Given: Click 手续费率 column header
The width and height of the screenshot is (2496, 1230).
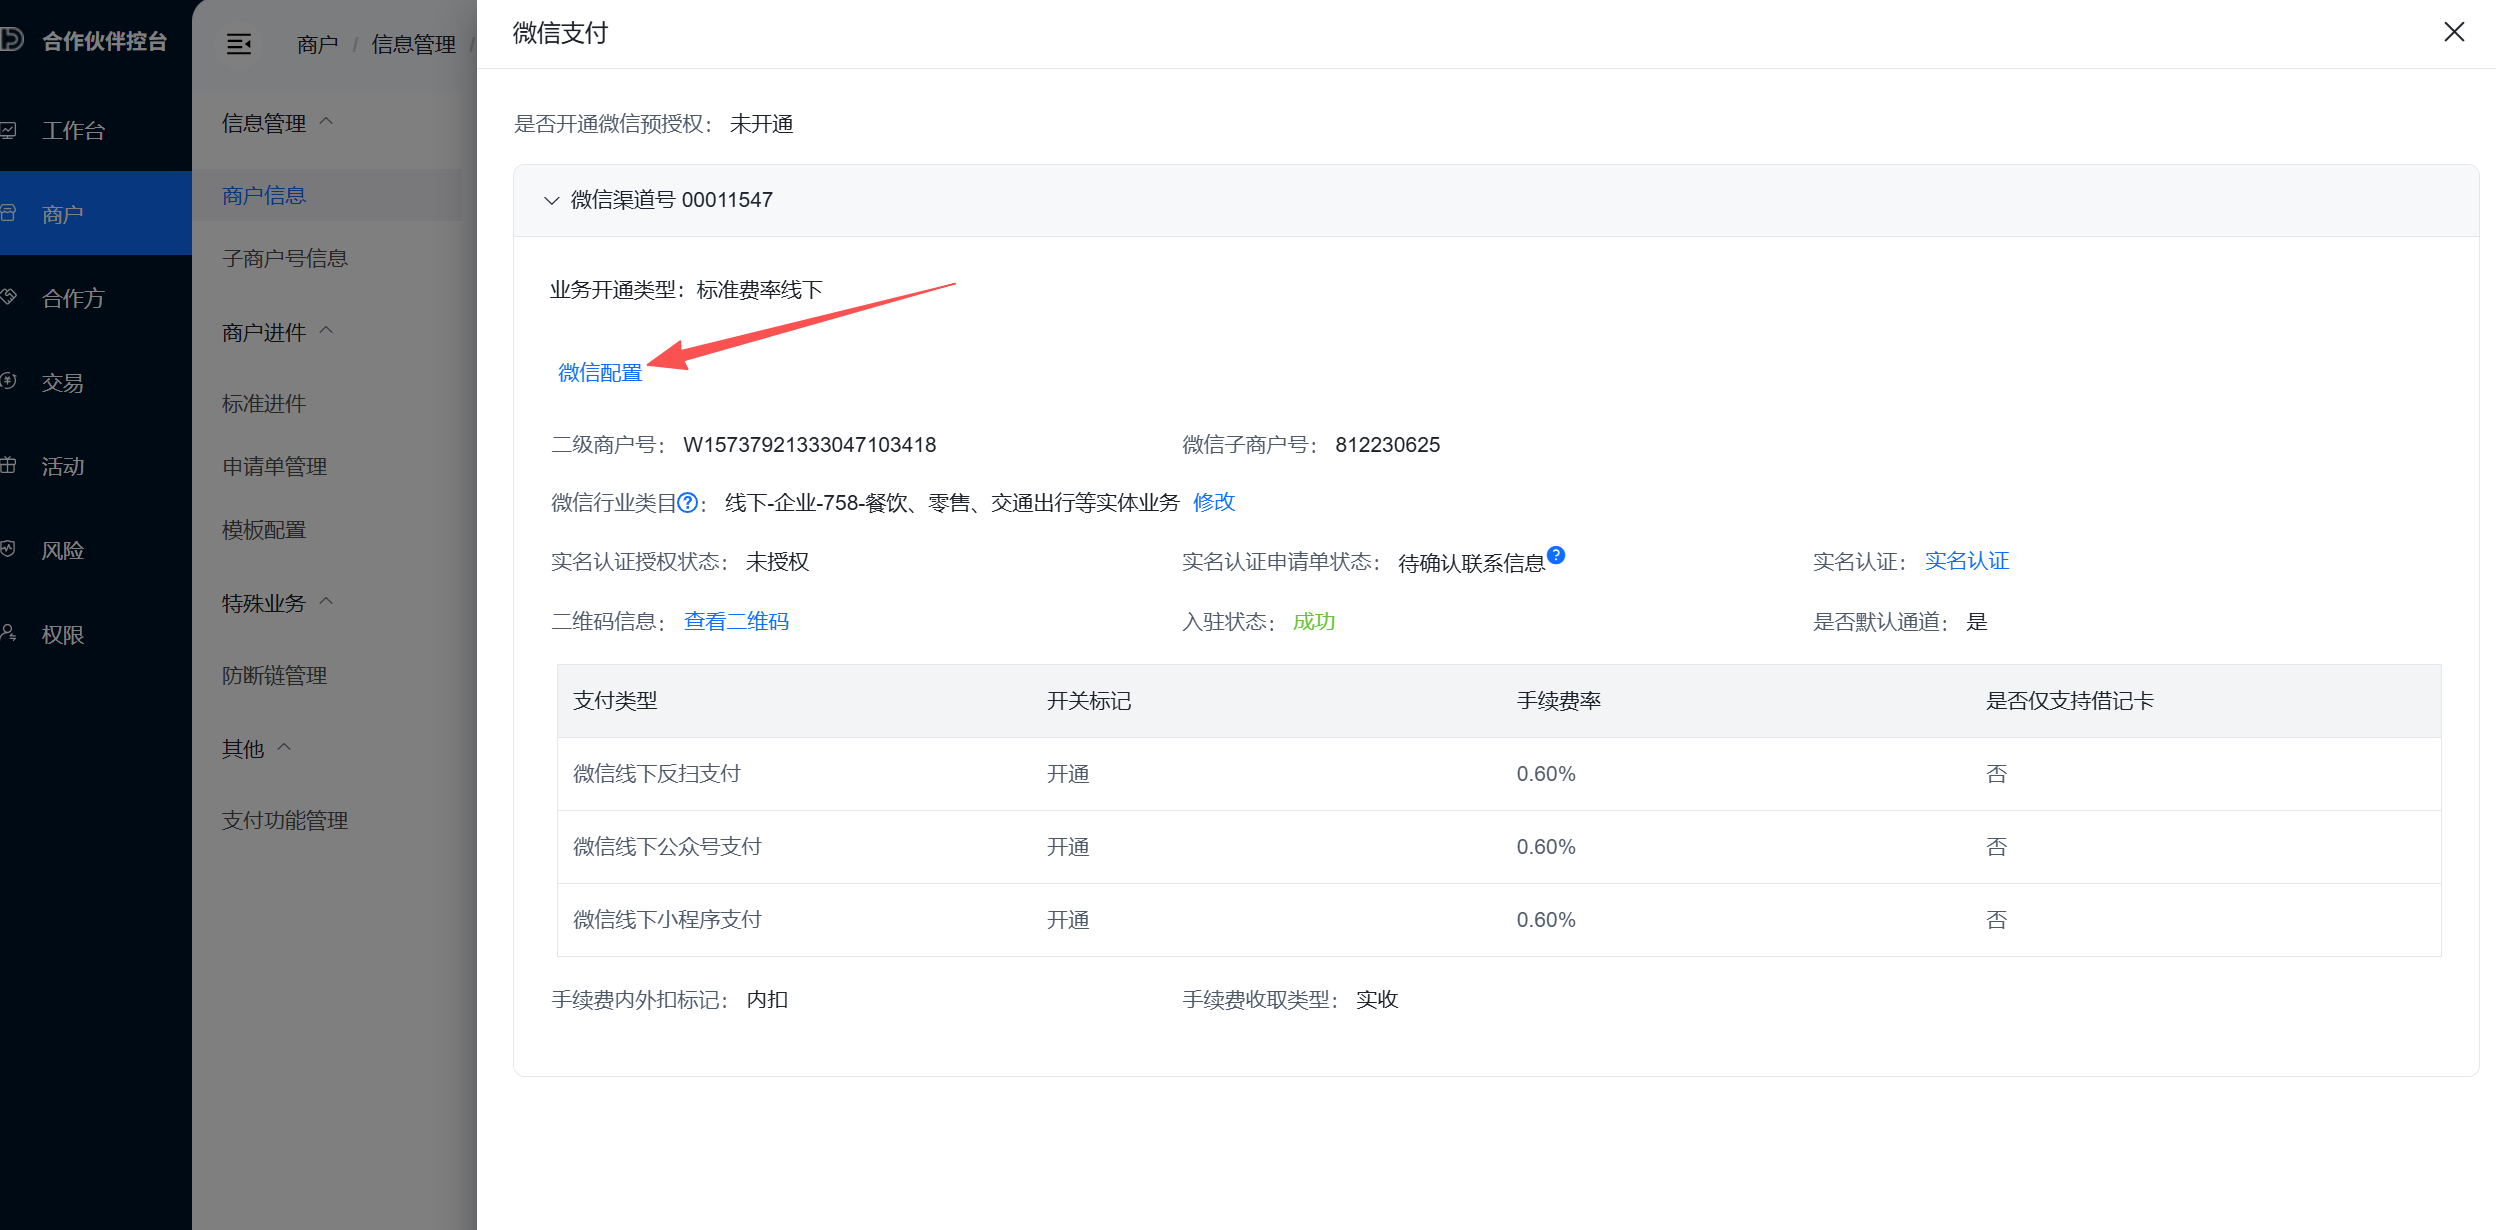Looking at the screenshot, I should [x=1559, y=700].
